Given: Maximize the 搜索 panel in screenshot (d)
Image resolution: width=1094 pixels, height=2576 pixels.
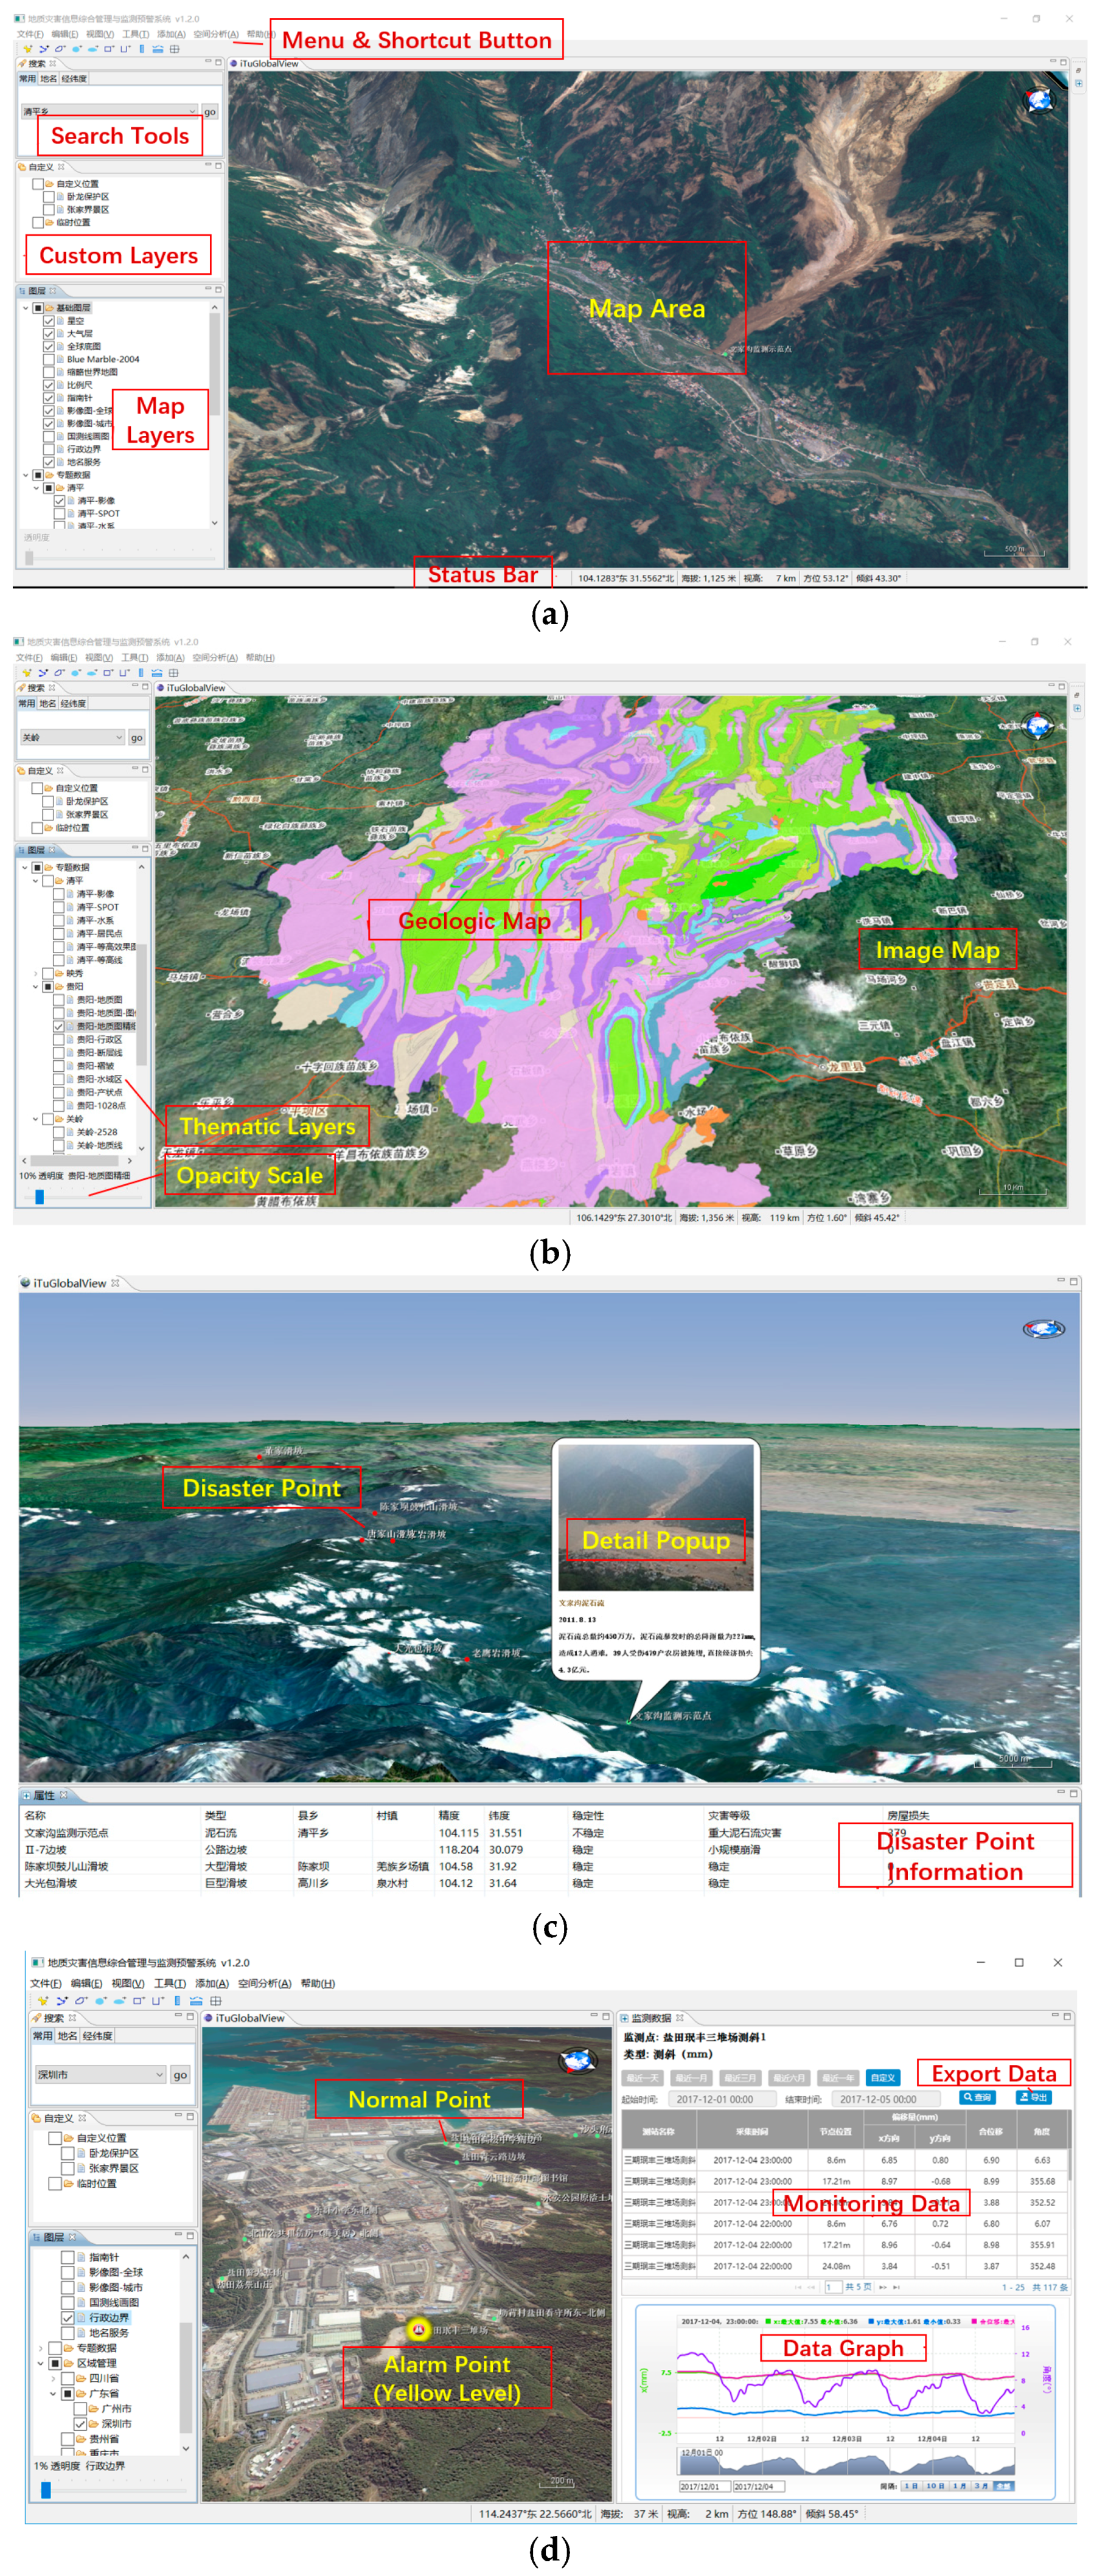Looking at the screenshot, I should pyautogui.click(x=190, y=2016).
